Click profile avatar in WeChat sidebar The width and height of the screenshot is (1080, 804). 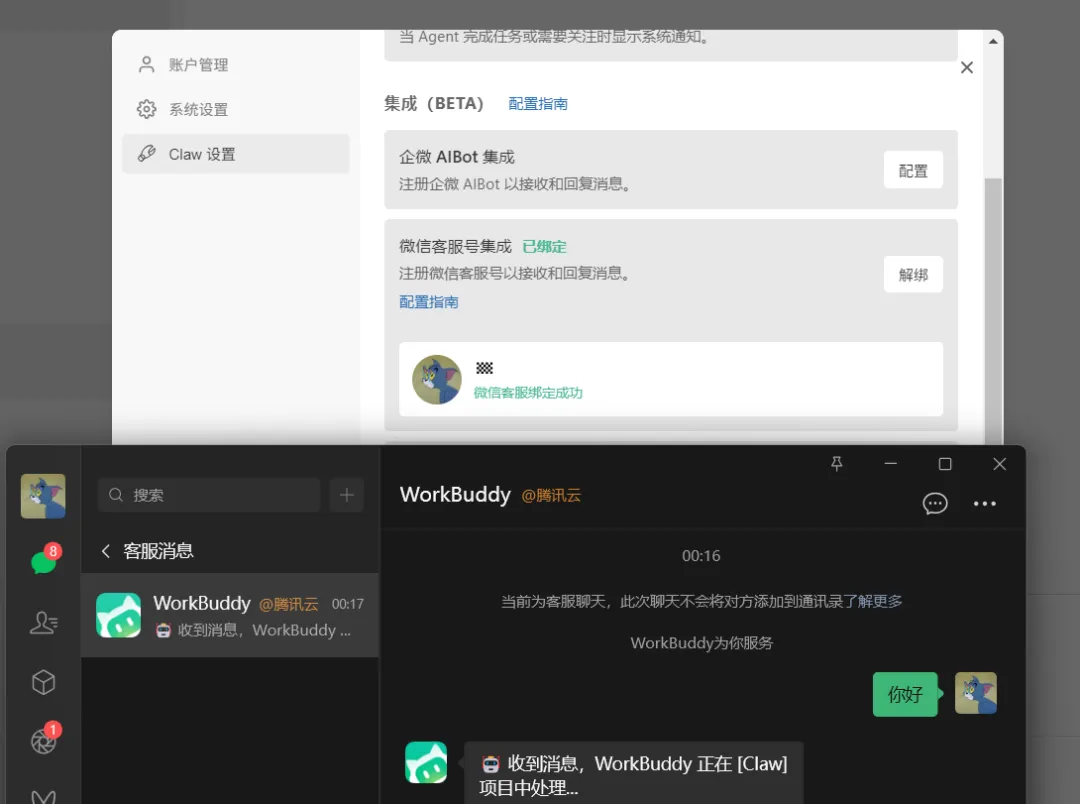coord(43,496)
